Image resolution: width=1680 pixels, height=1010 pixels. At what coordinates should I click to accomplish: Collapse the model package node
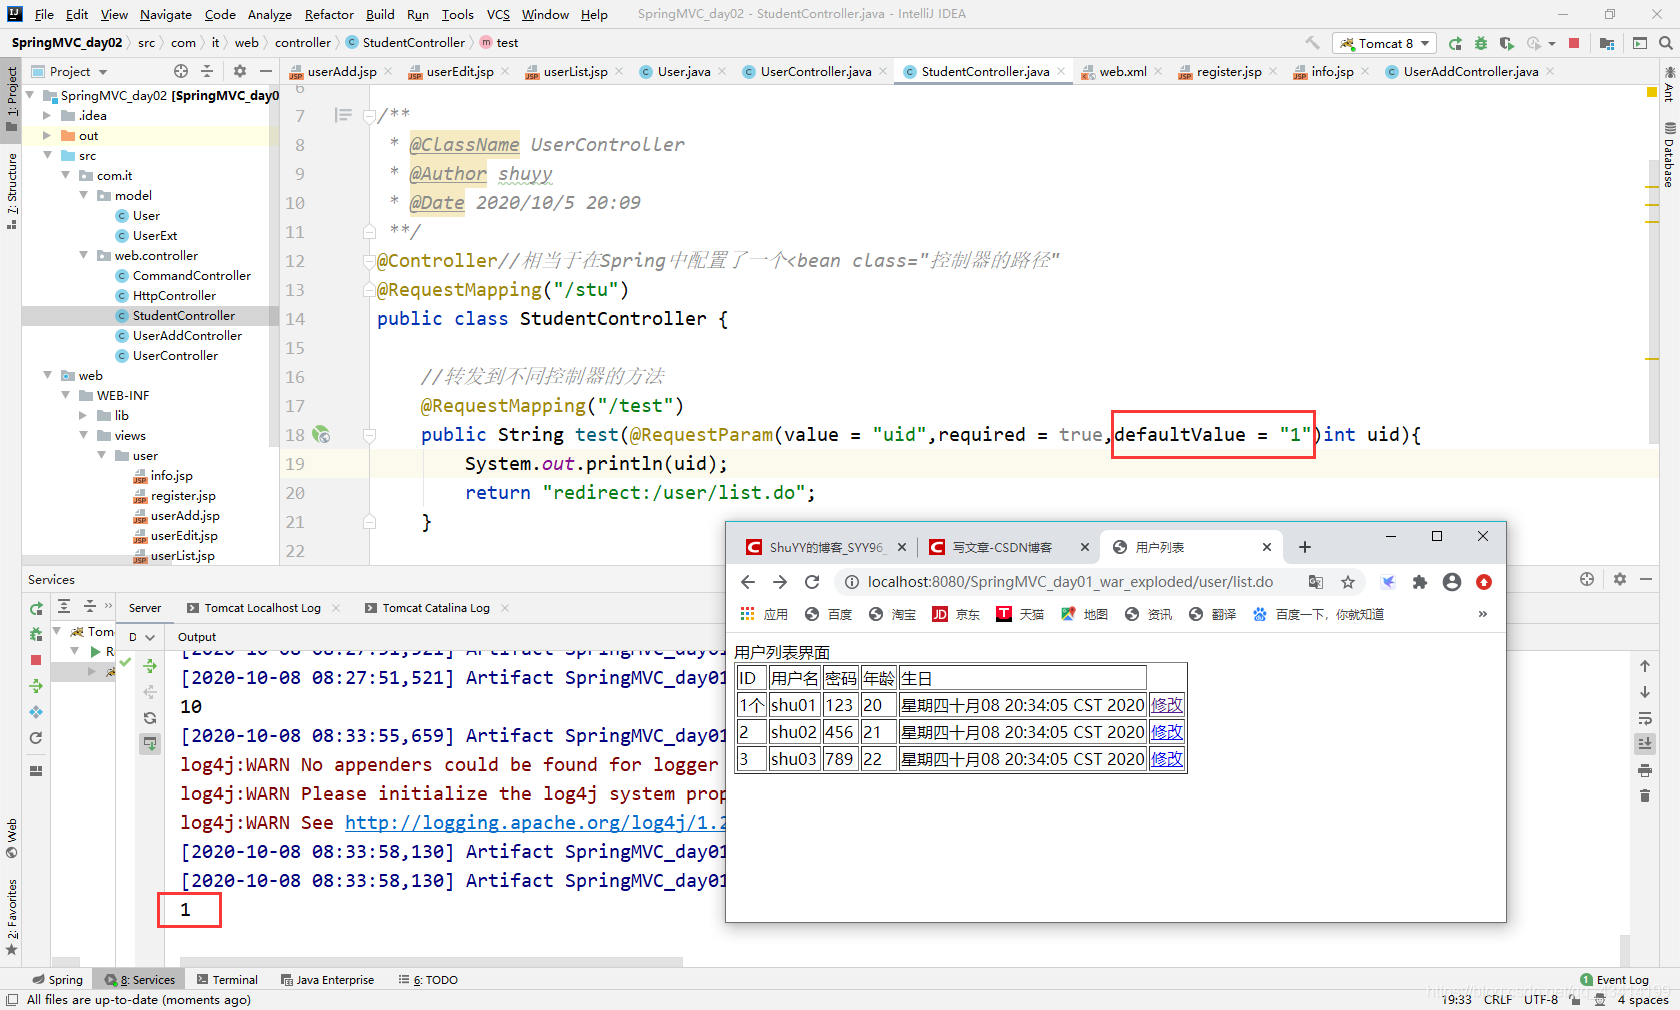pos(83,195)
